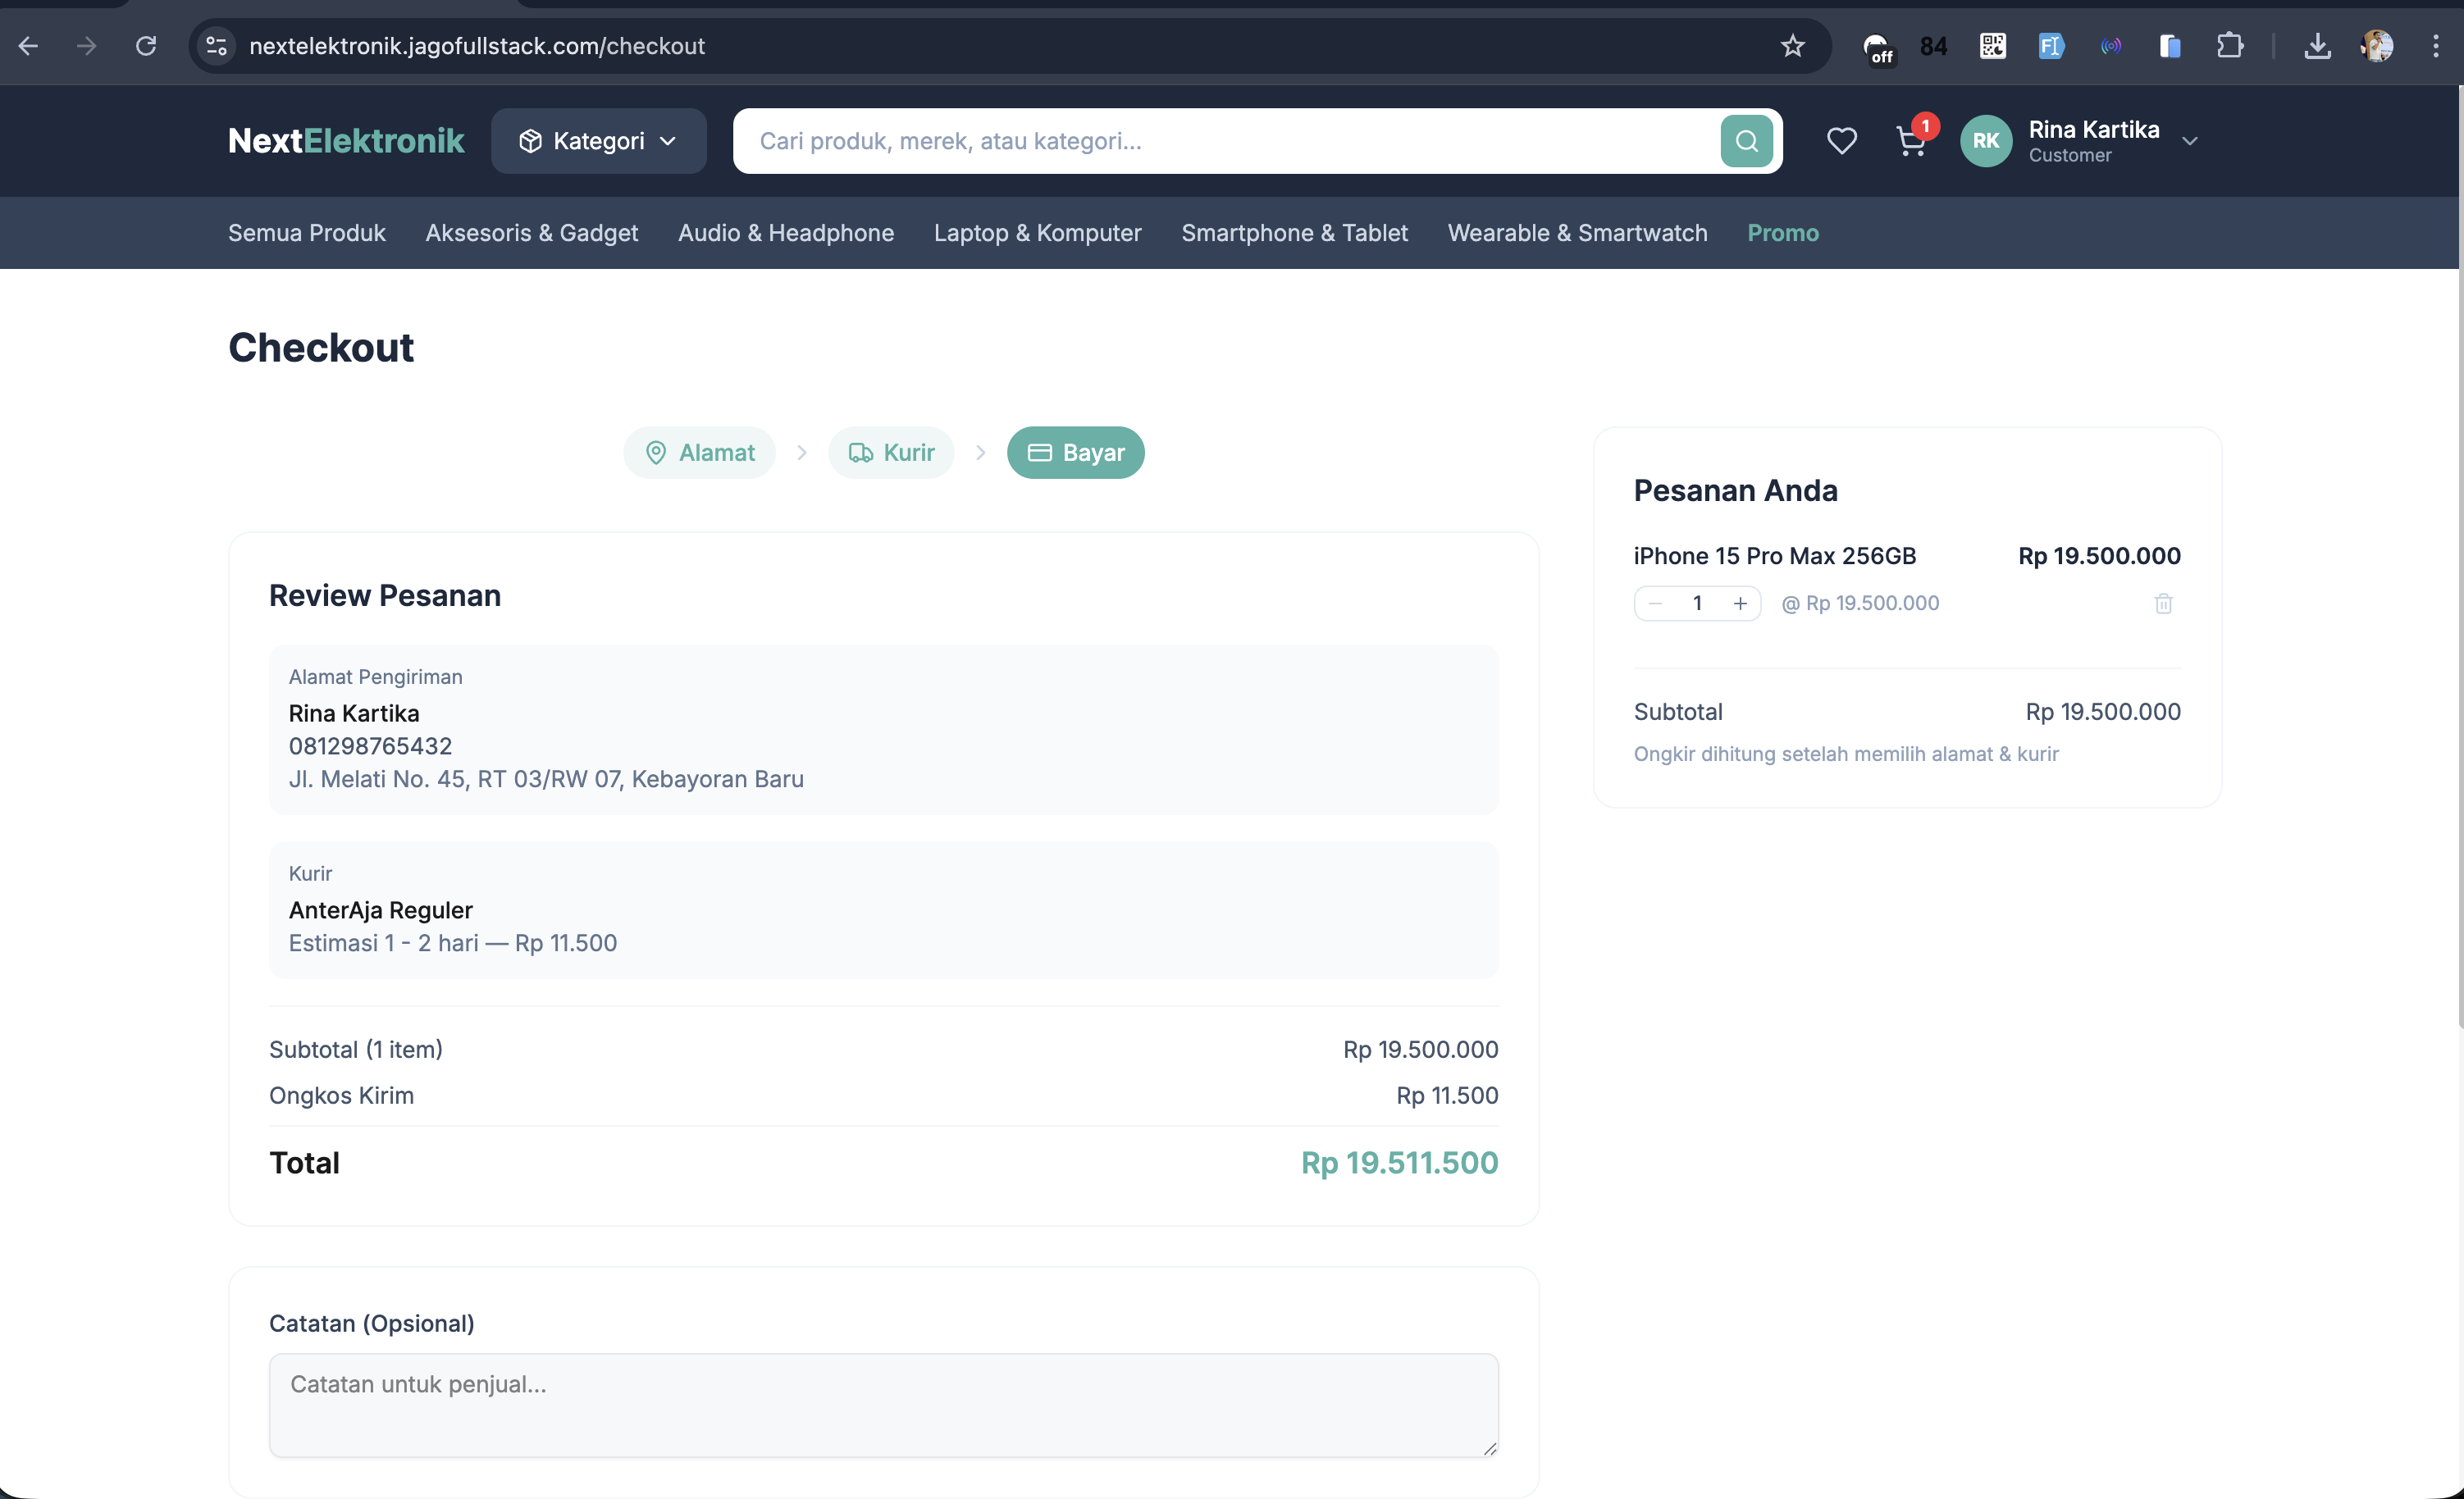The image size is (2464, 1499).
Task: Click the page vertical scrollbar
Action: pos(2459,555)
